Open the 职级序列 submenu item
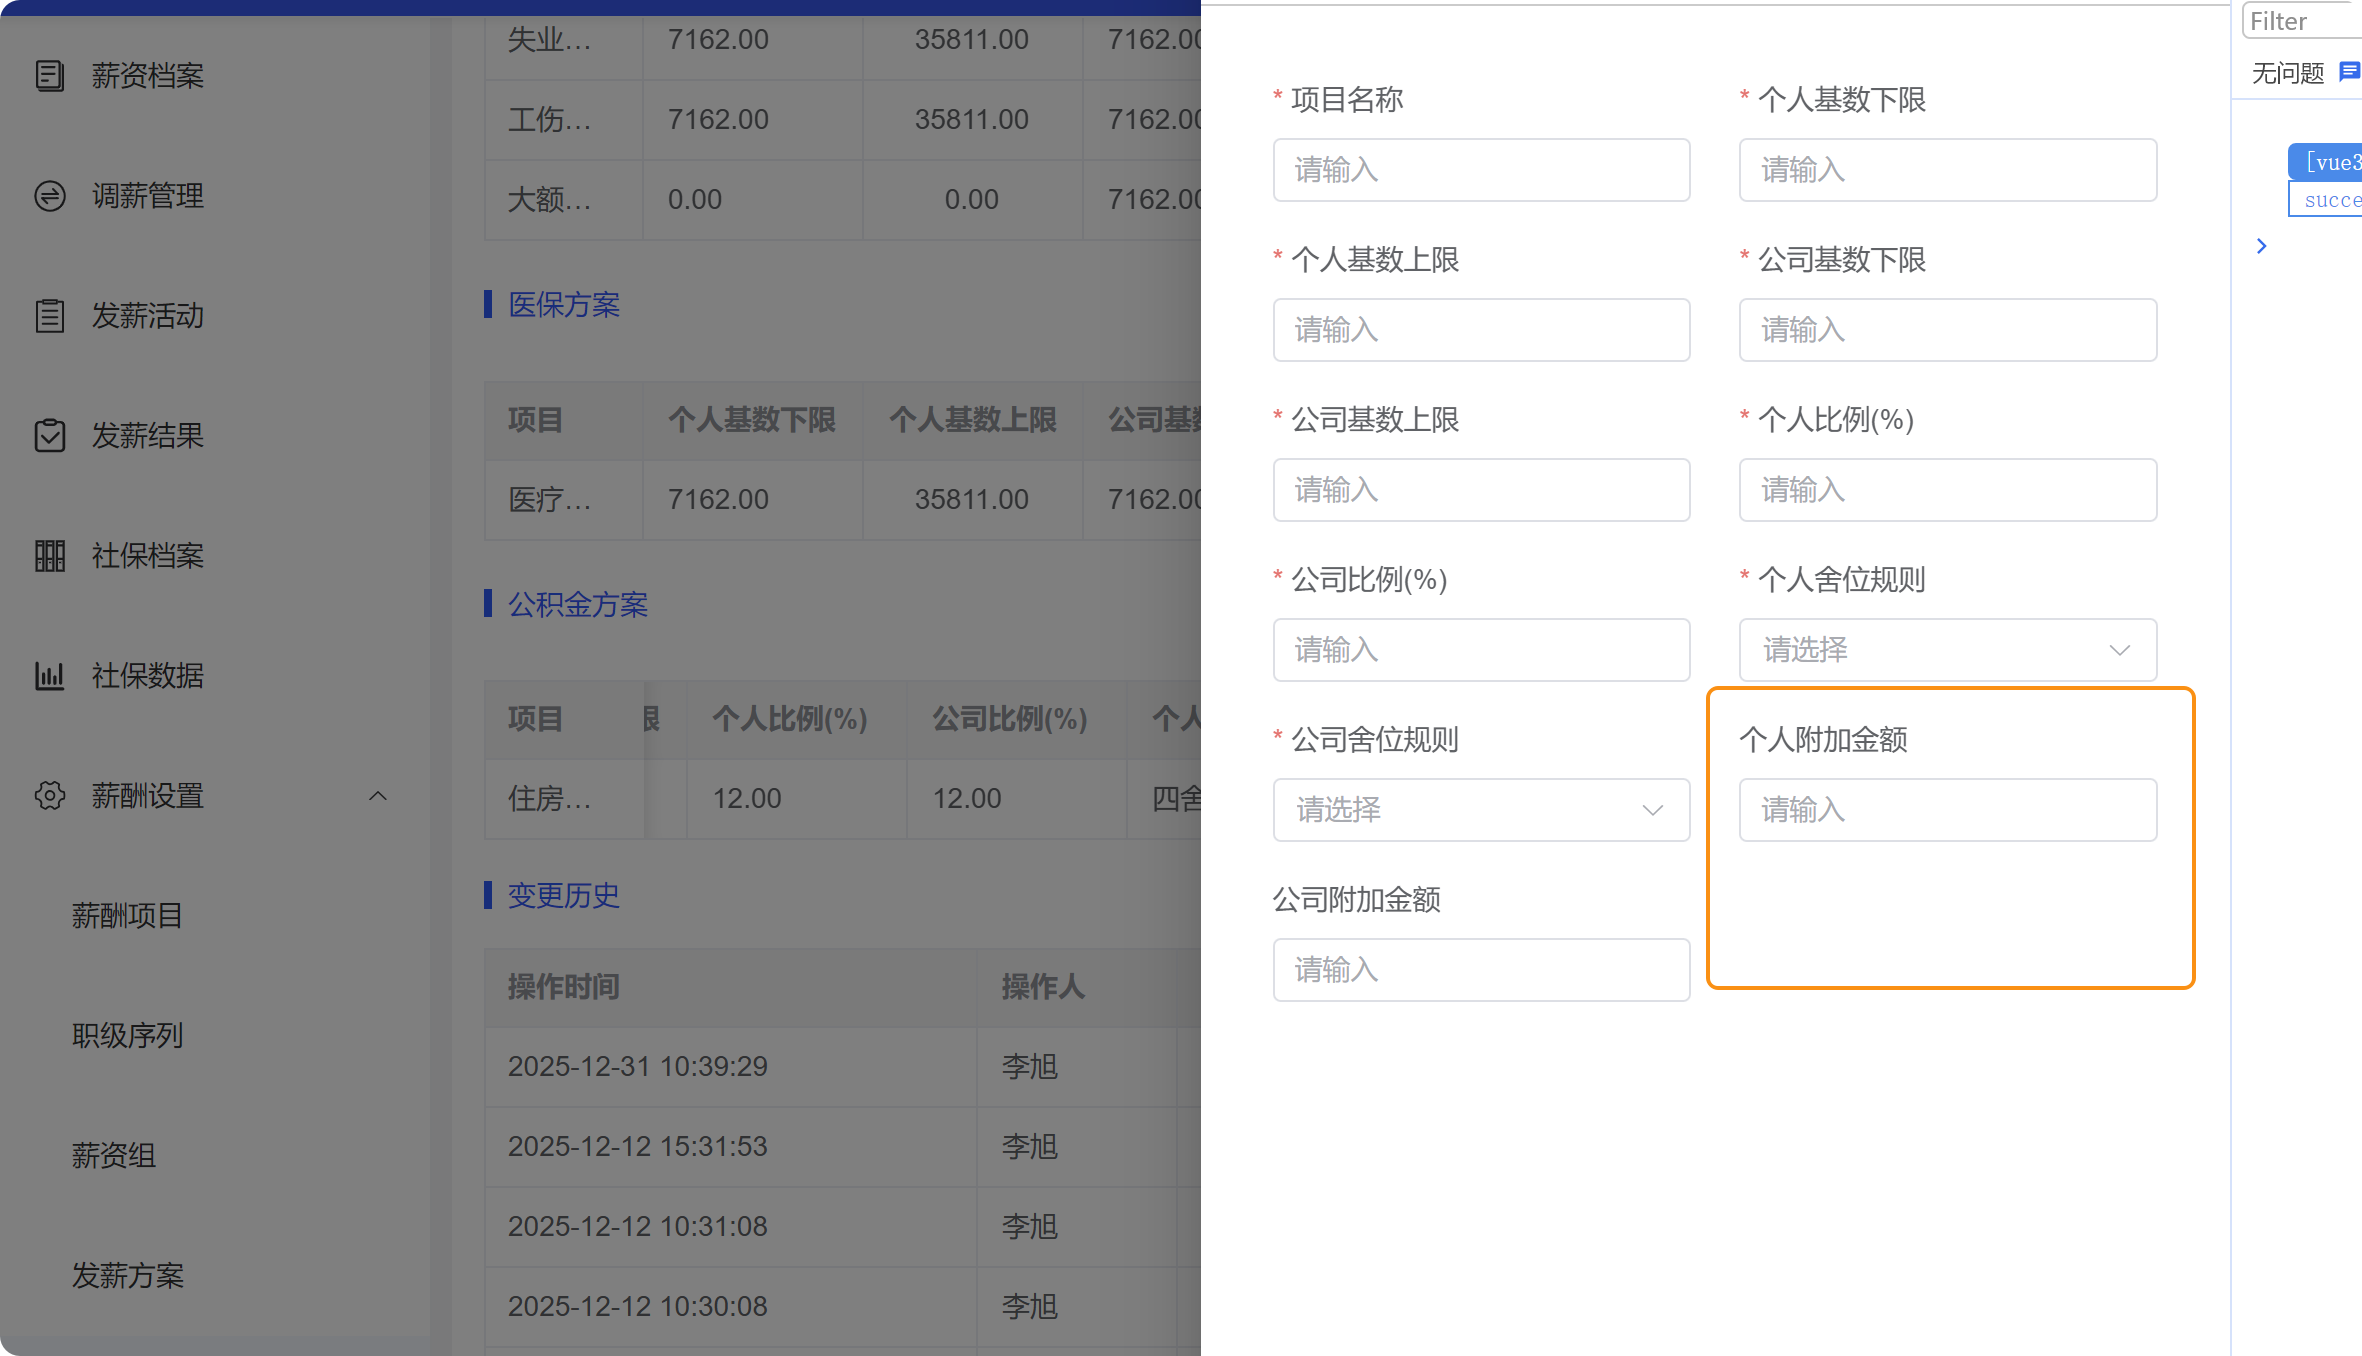 pos(127,1036)
